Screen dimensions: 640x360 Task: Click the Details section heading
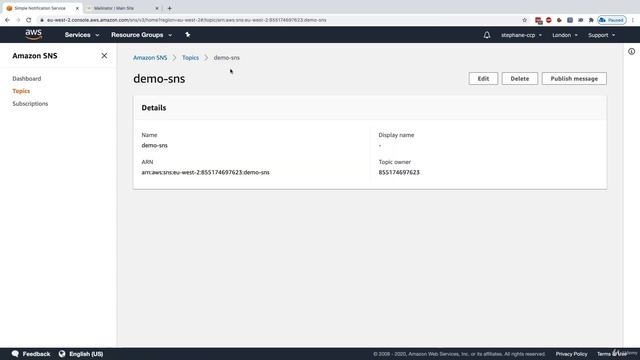pyautogui.click(x=153, y=108)
